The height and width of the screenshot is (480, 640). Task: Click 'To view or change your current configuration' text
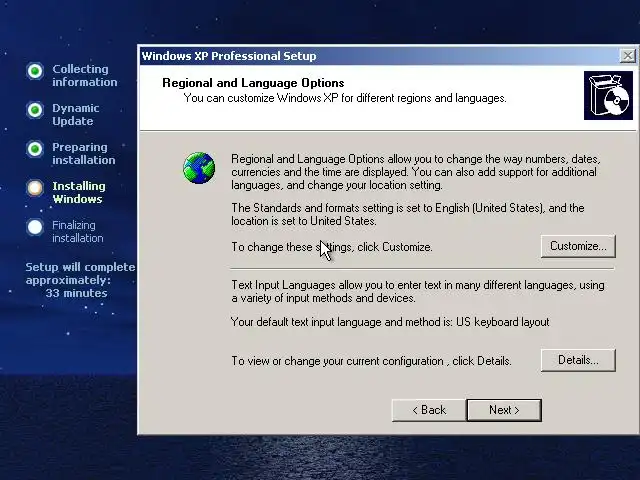tap(371, 361)
